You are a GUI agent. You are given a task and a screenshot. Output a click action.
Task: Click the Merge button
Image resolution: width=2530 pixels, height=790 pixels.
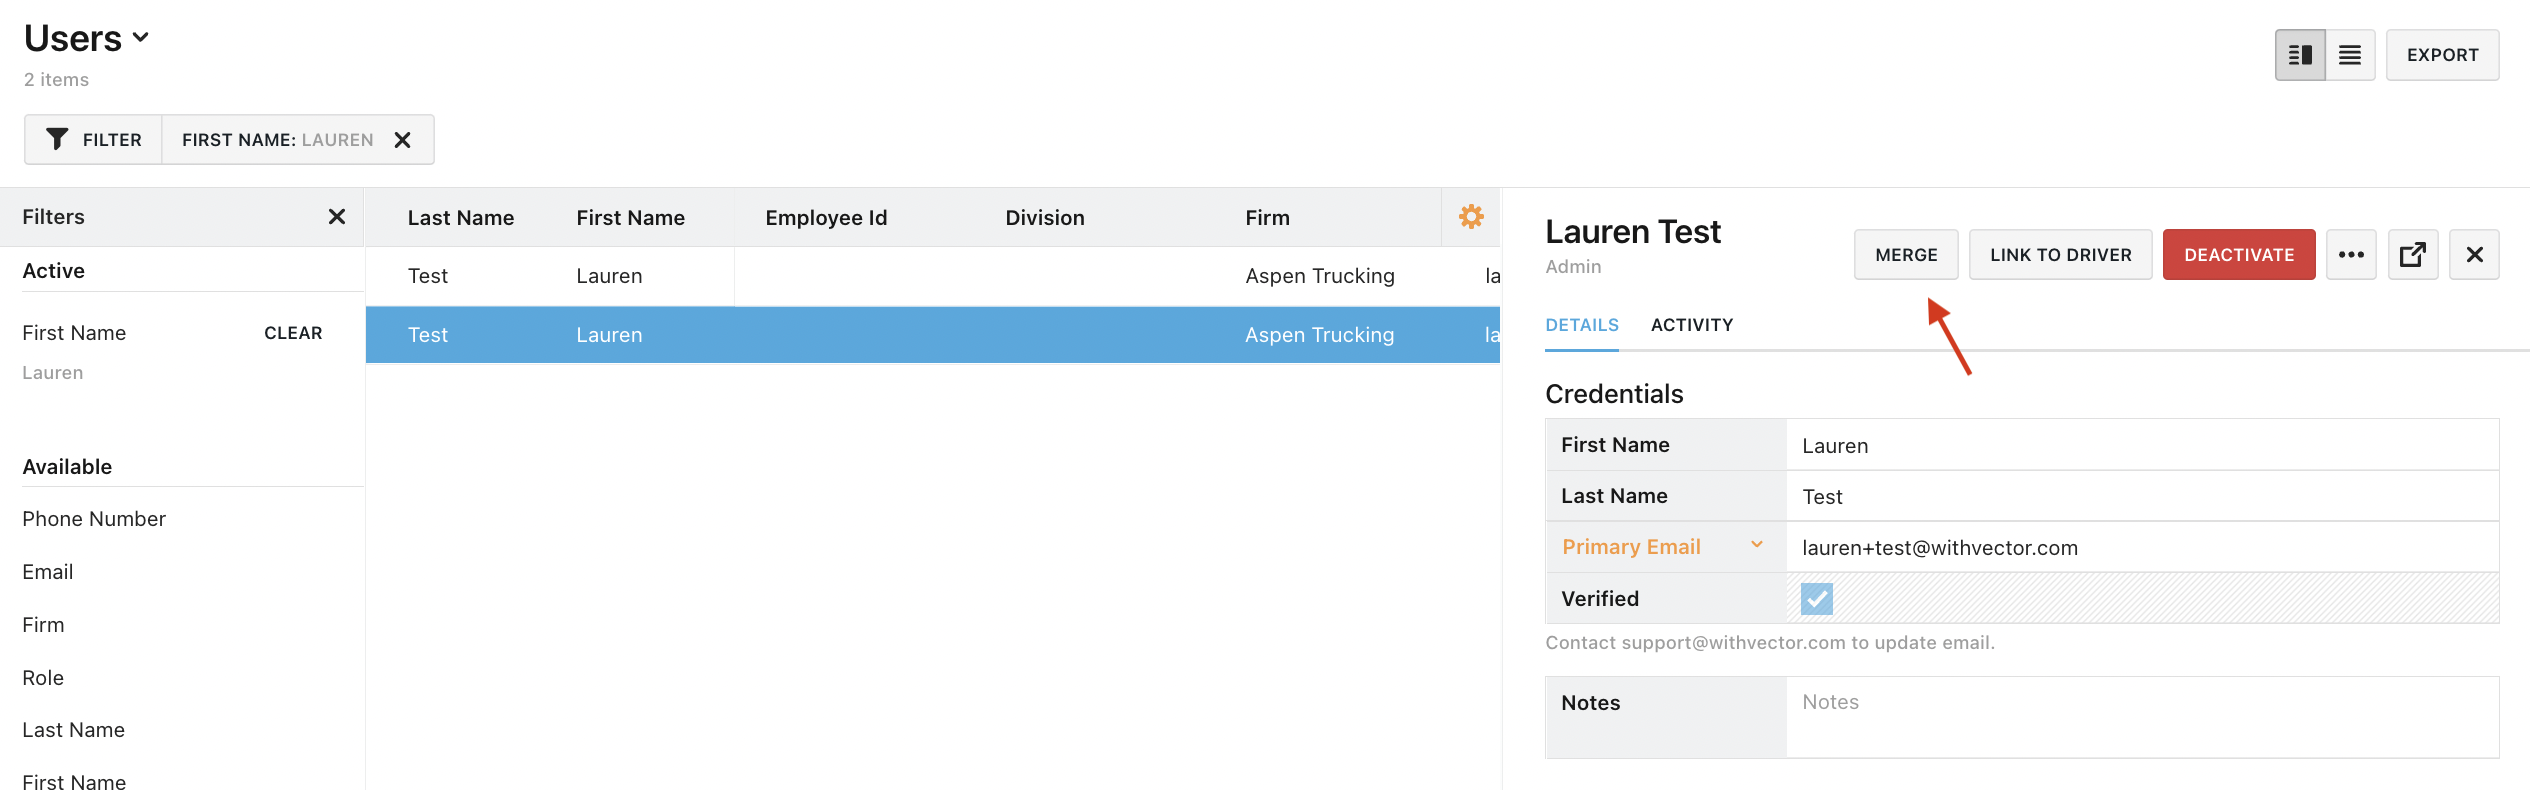pos(1905,255)
